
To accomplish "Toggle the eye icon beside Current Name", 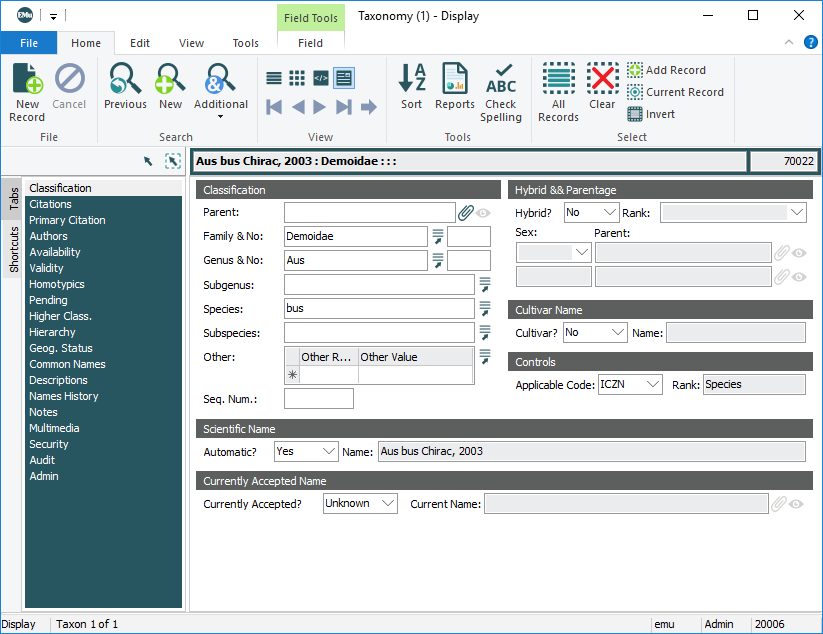I will tap(796, 504).
